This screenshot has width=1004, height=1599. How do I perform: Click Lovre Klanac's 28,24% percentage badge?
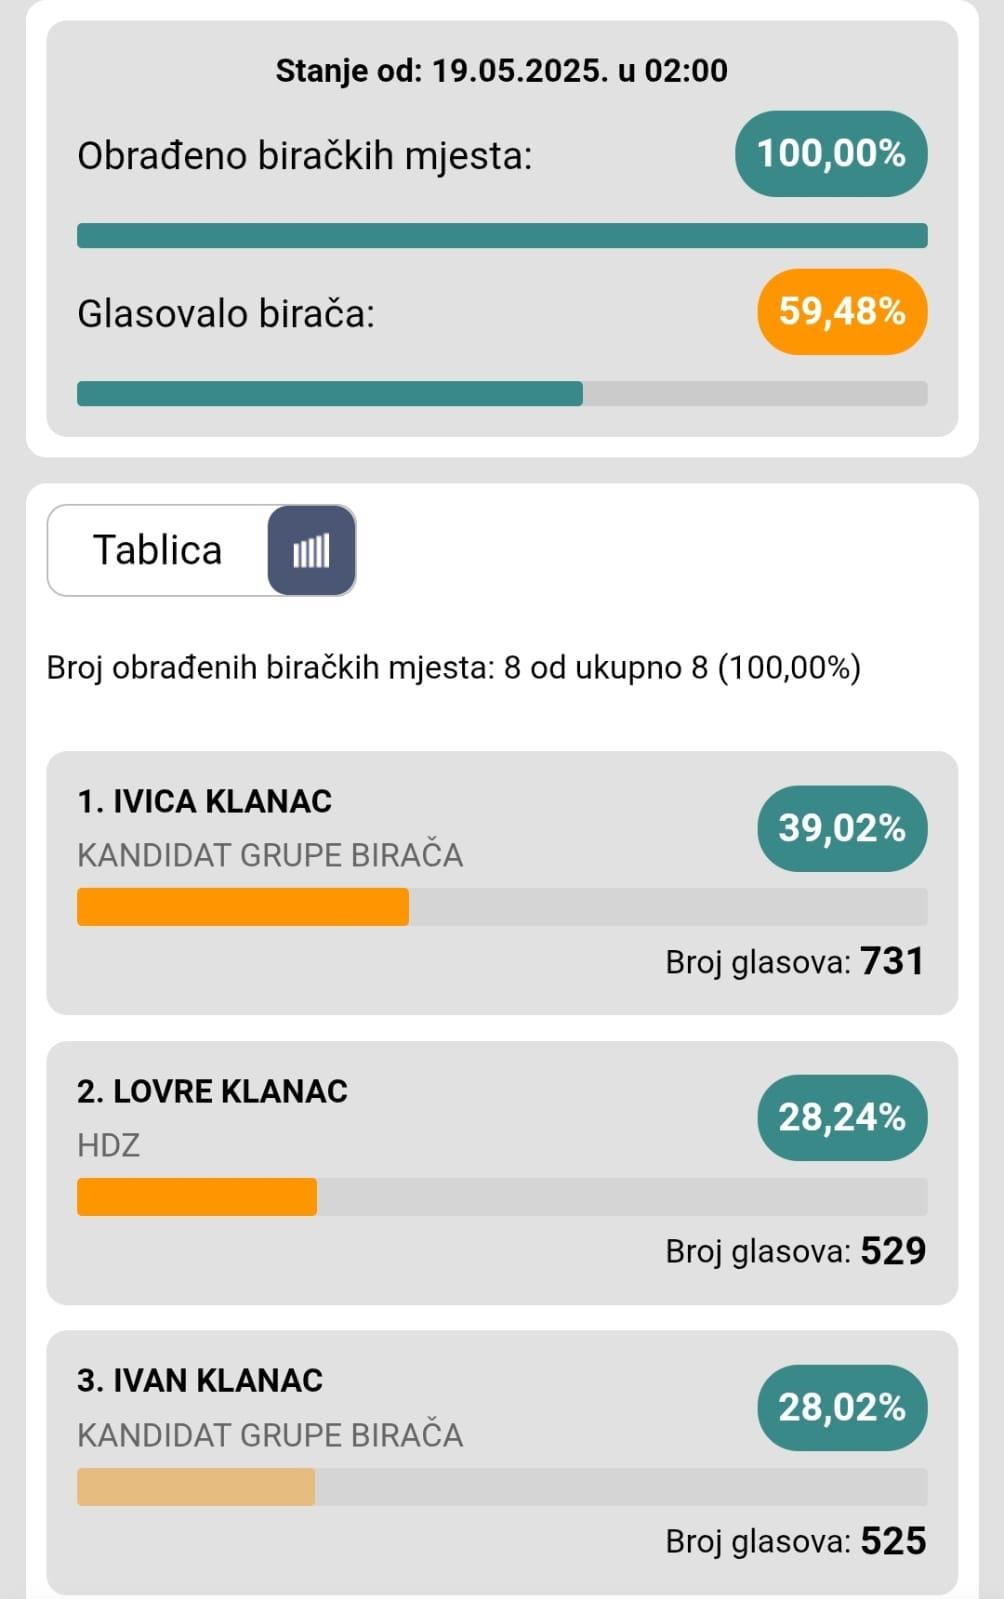click(842, 1118)
